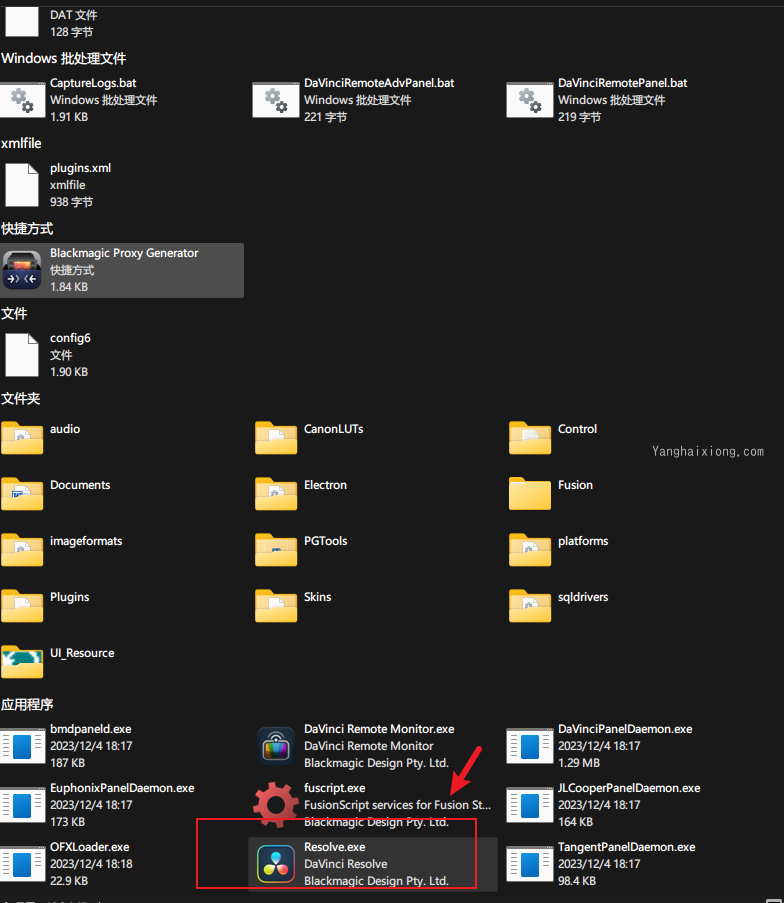Select the EuphonixPanelDaemon.exe file icon
Image resolution: width=784 pixels, height=903 pixels.
22,805
